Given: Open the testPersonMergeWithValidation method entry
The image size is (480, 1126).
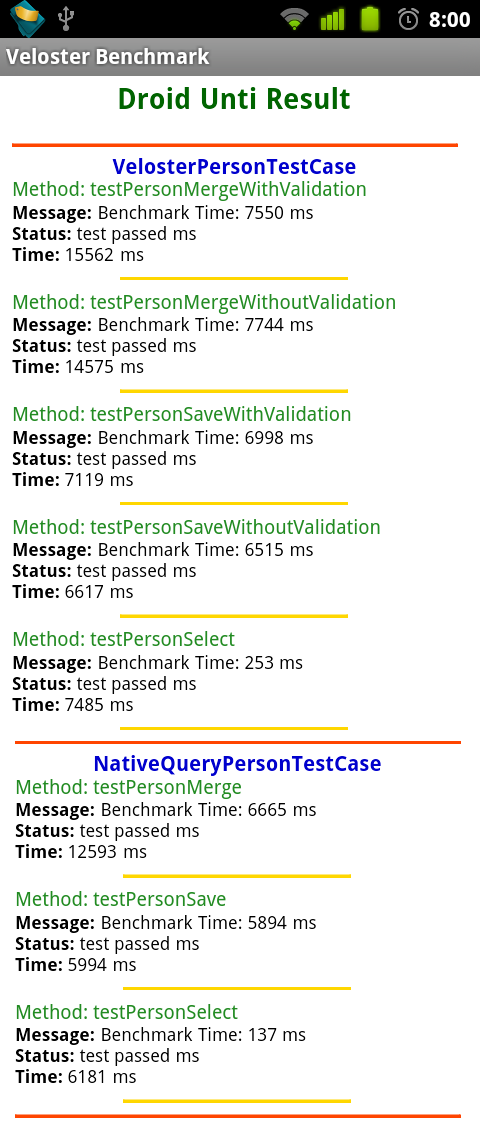Looking at the screenshot, I should [x=190, y=189].
